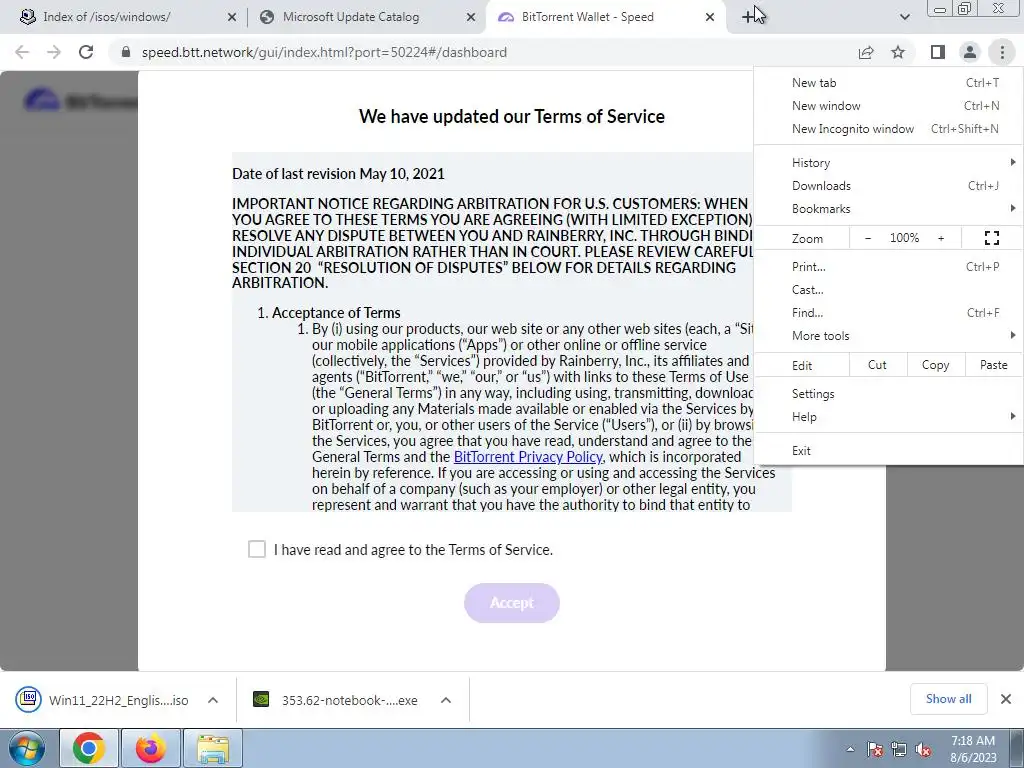
Task: Expand options for the 353.62-notebook exe download
Action: tap(446, 700)
